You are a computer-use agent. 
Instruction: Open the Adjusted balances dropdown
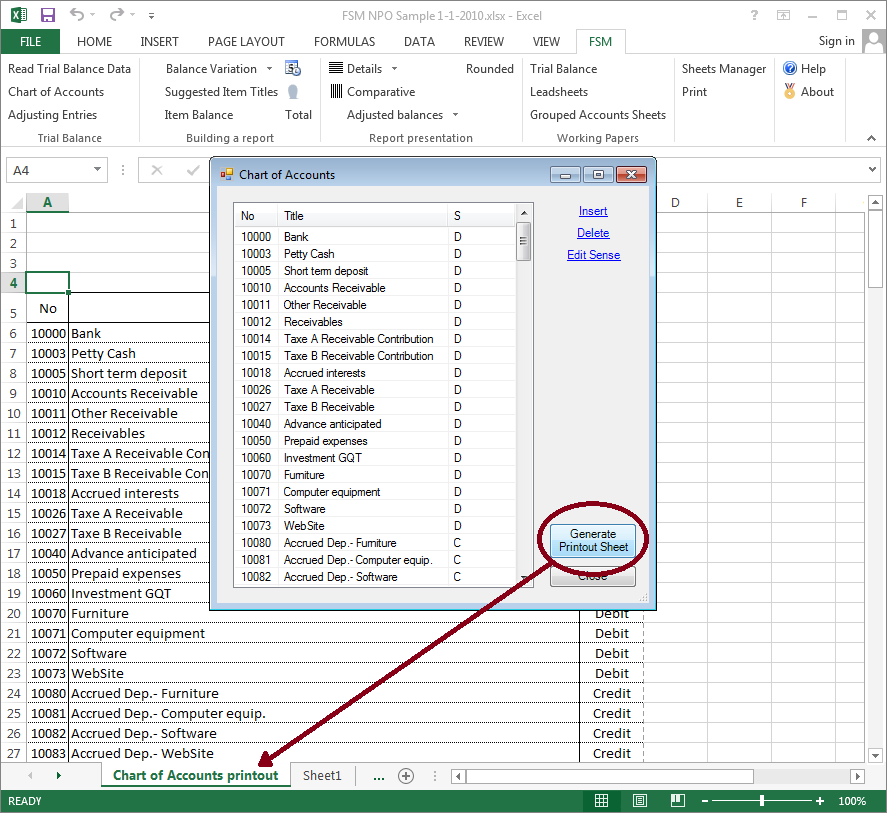(x=454, y=114)
